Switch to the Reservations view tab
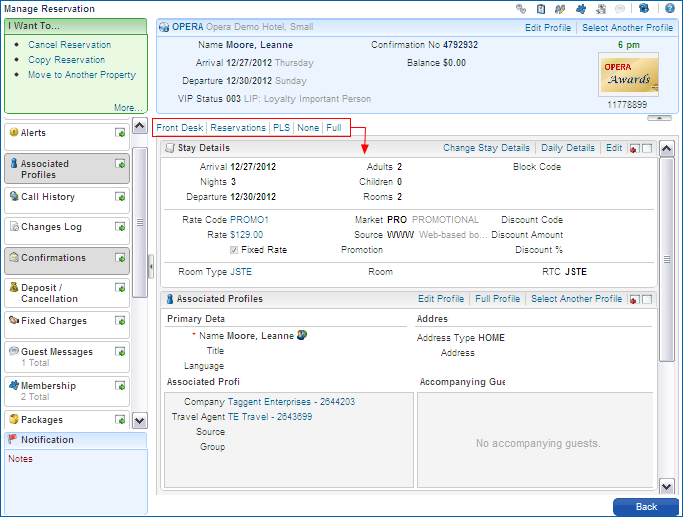The image size is (683, 517). (x=238, y=128)
